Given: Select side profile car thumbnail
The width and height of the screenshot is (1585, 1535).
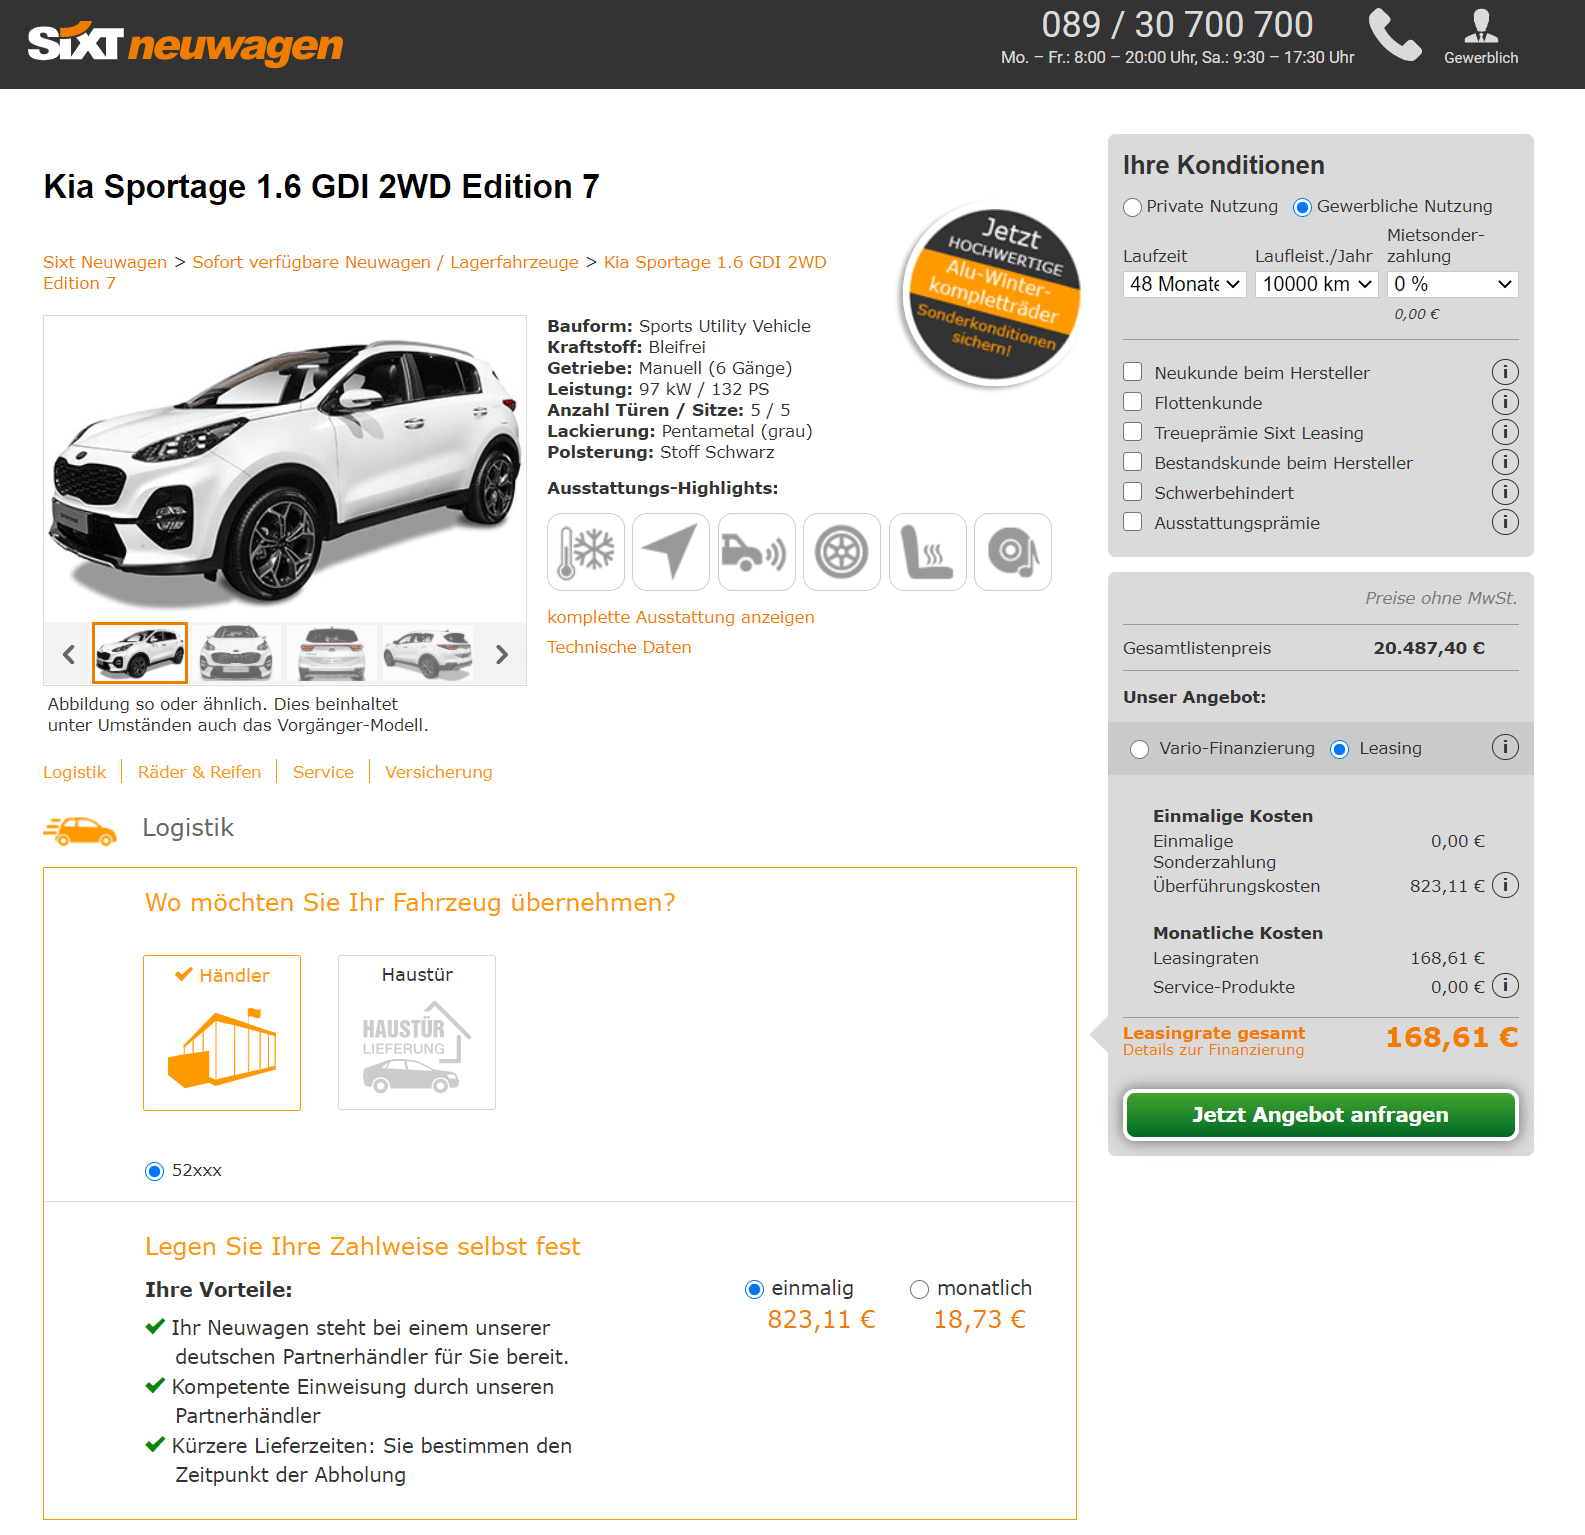Looking at the screenshot, I should (x=427, y=653).
